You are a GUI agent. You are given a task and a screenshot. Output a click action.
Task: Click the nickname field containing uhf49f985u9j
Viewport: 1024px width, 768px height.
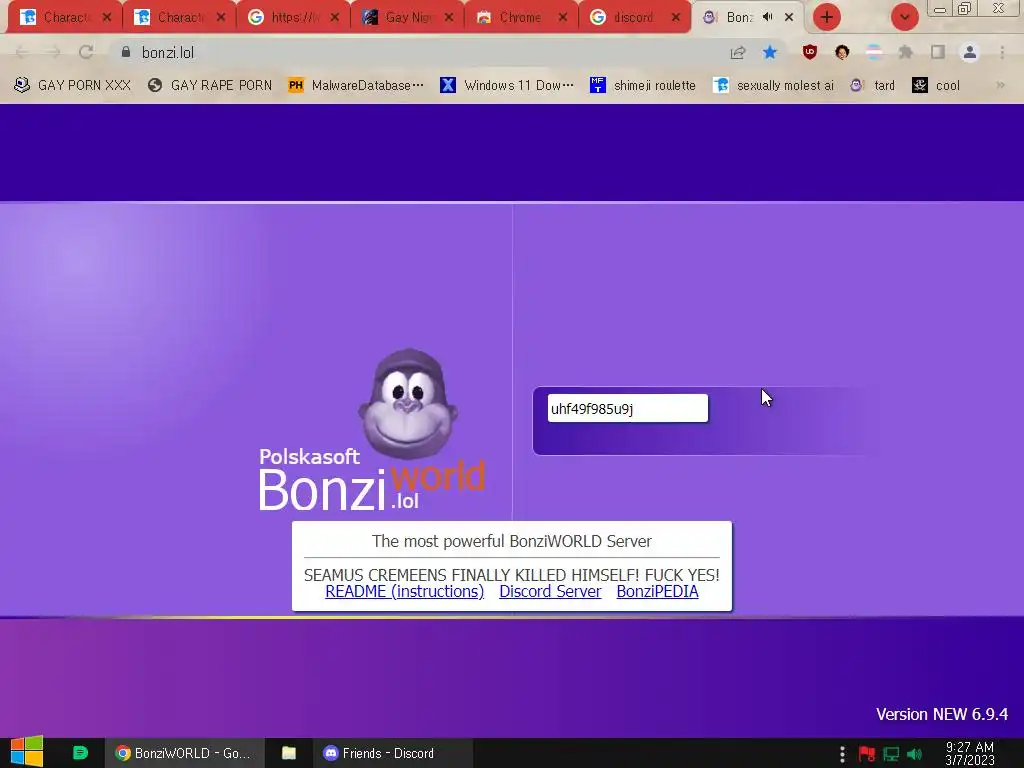[x=628, y=408]
